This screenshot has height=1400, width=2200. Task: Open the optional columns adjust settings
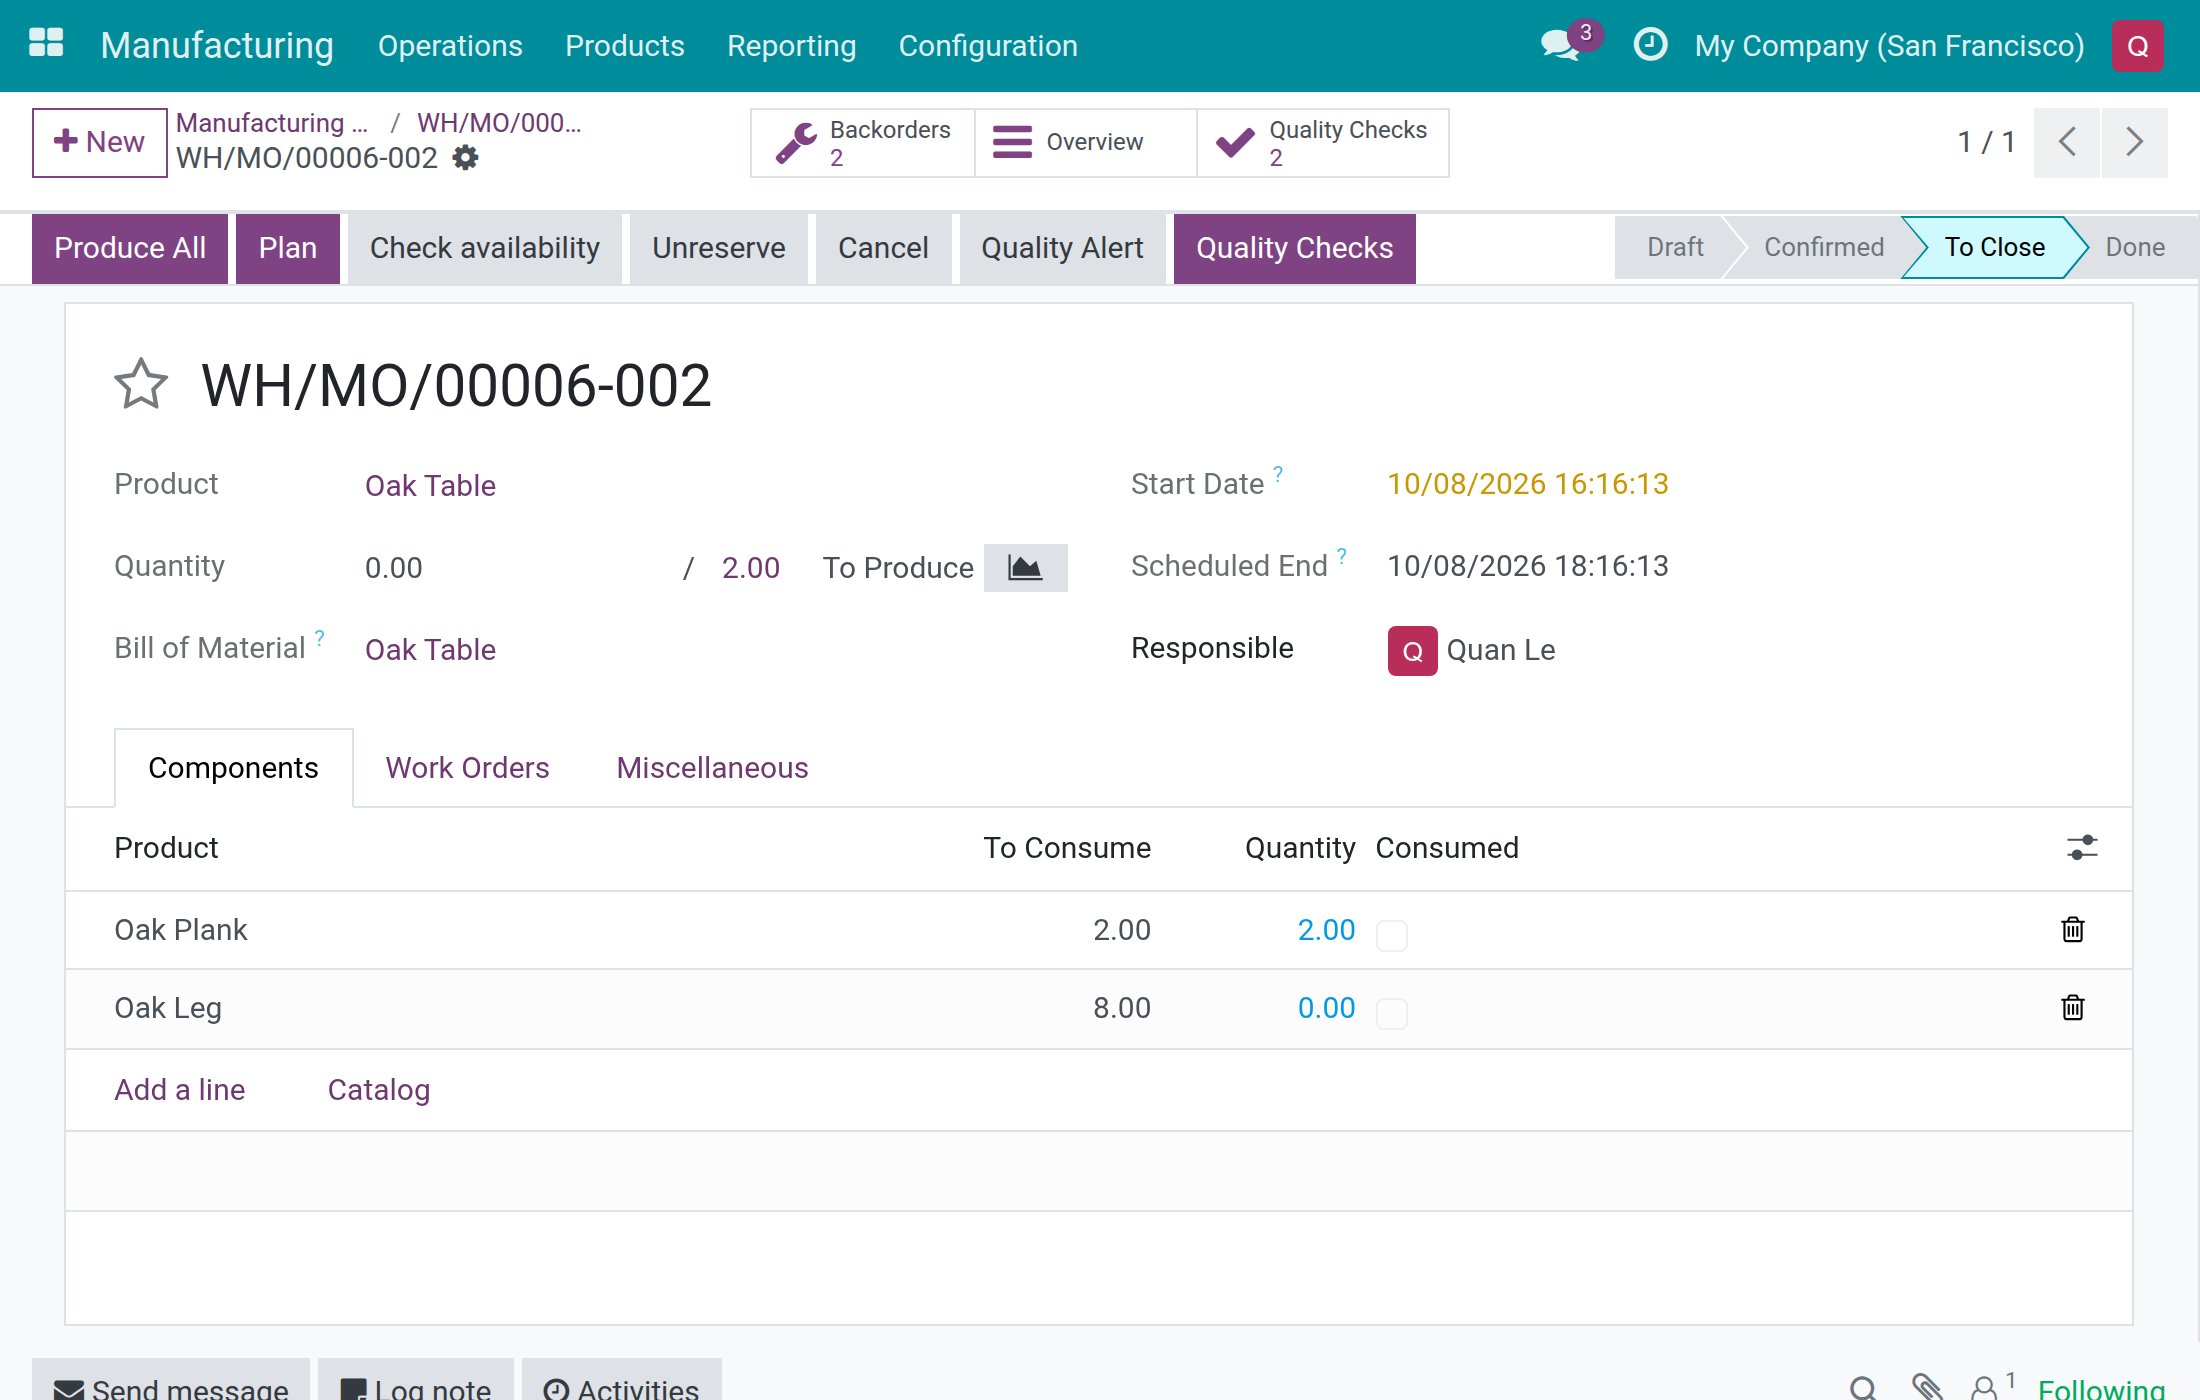coord(2082,848)
